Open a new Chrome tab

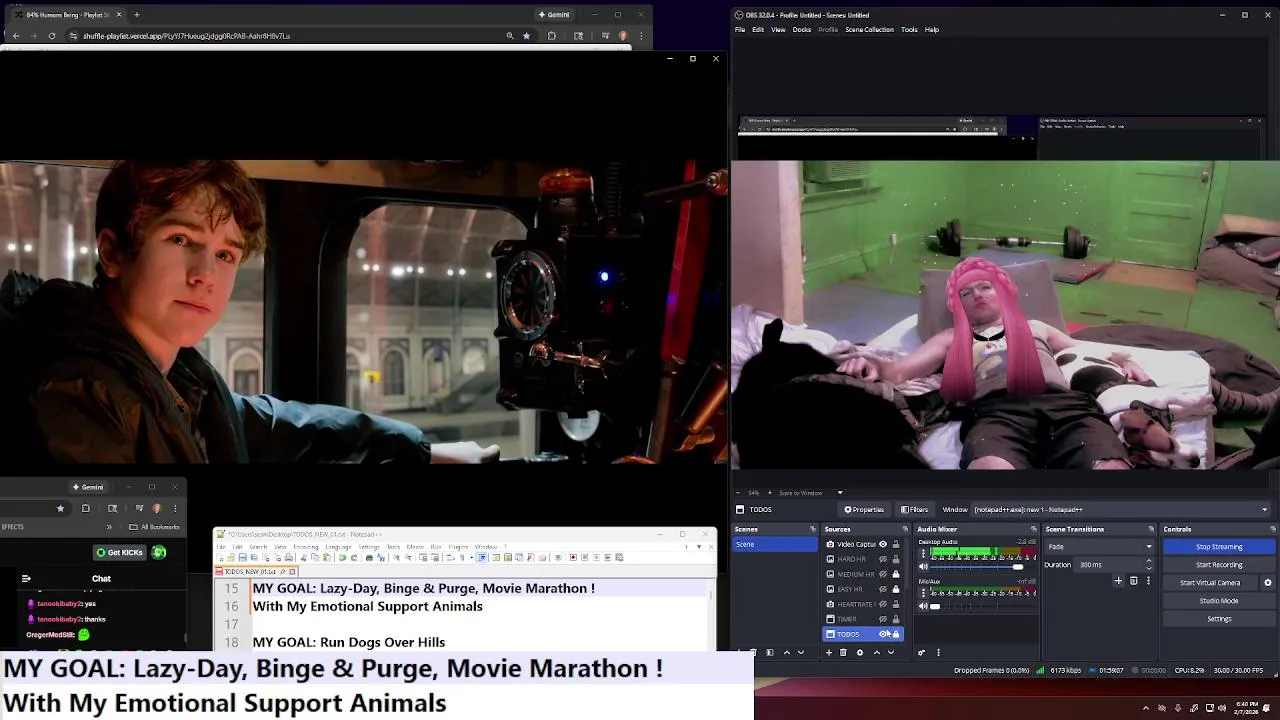tap(137, 15)
